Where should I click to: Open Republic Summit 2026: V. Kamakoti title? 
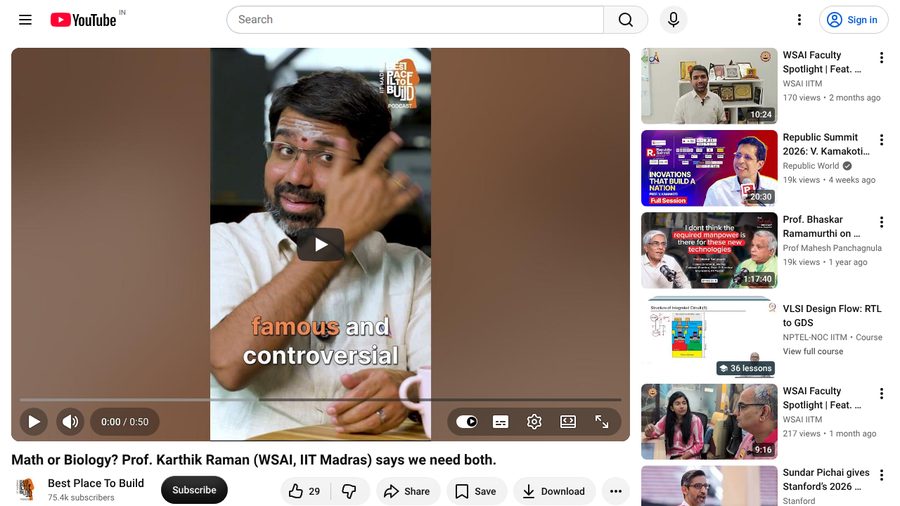coord(826,144)
